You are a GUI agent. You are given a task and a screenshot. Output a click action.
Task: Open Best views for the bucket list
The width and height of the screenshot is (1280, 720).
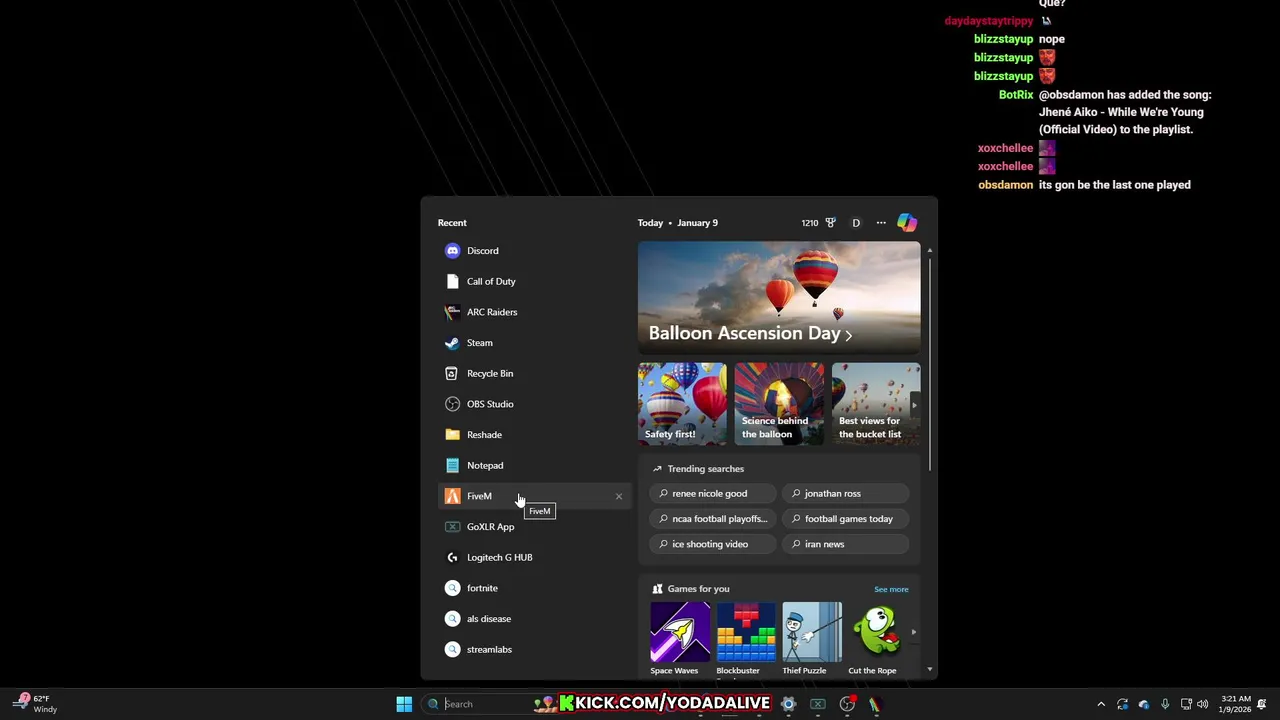click(876, 403)
